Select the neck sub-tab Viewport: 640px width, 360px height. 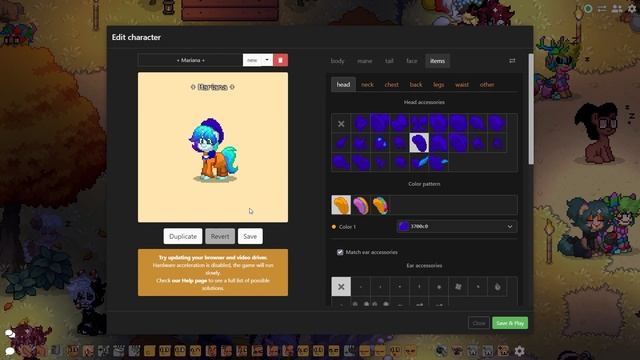[x=367, y=84]
